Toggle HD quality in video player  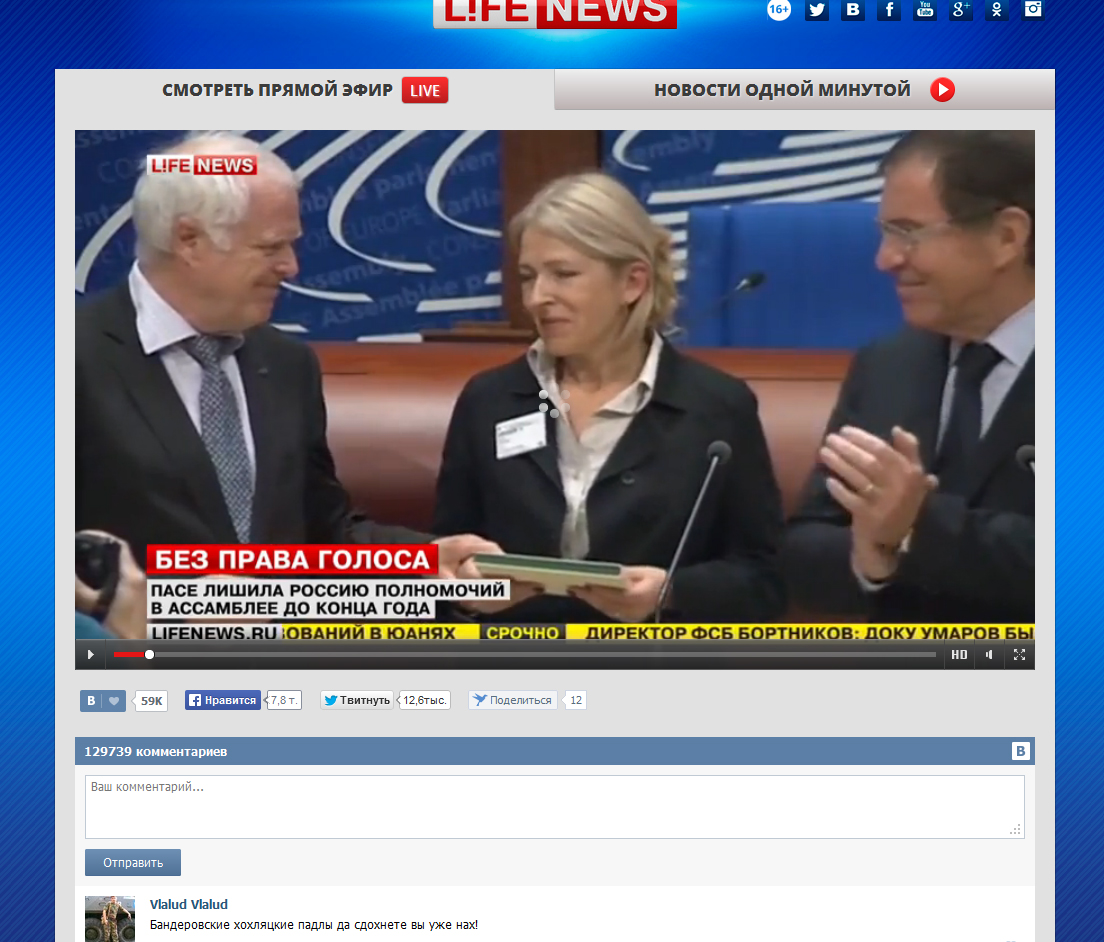959,655
